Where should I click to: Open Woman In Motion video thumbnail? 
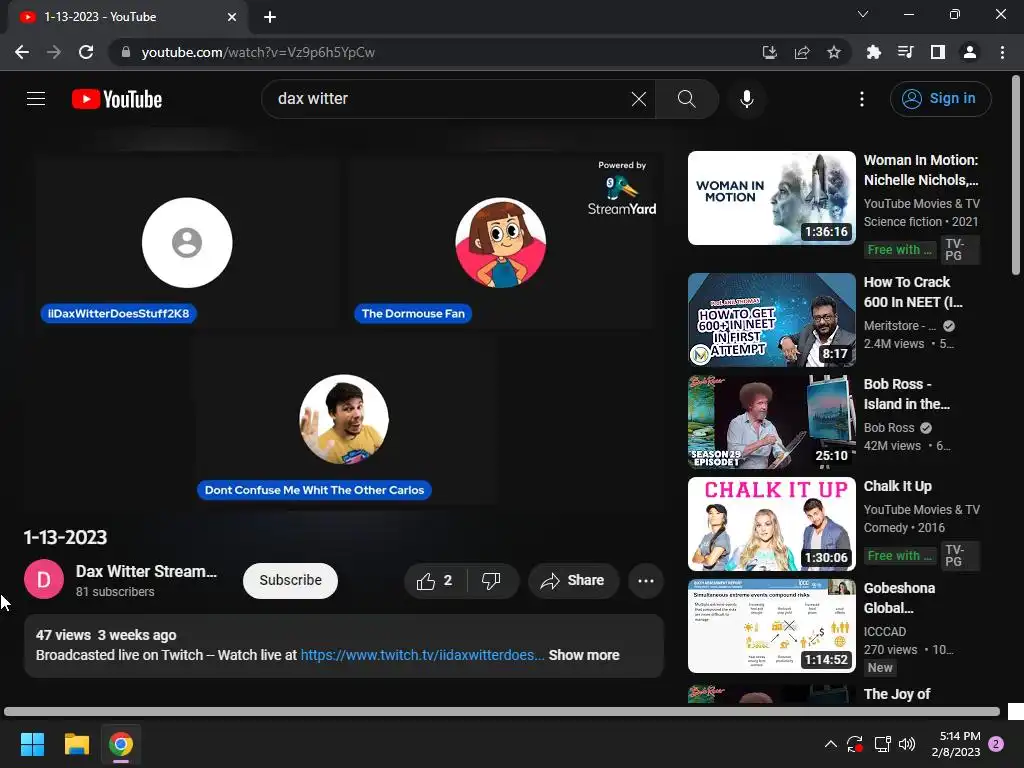tap(771, 198)
